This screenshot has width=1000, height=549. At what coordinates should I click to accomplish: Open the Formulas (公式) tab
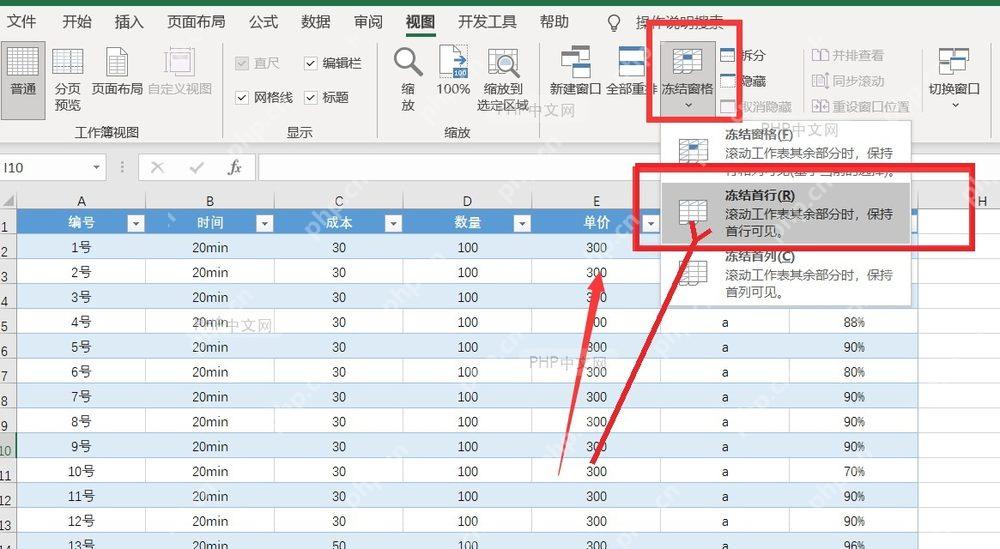[263, 22]
